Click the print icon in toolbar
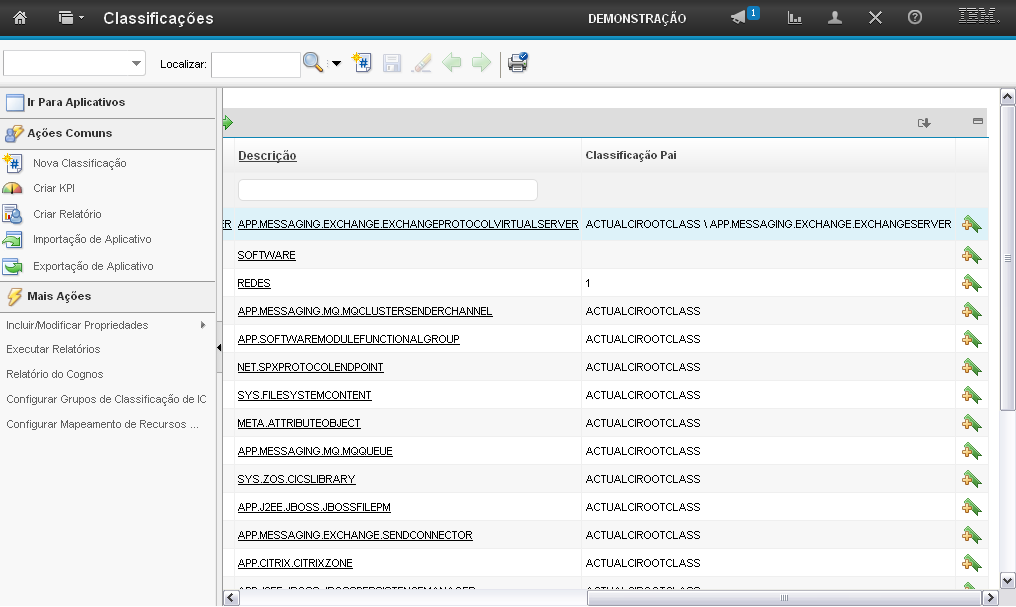Viewport: 1016px width, 607px height. pos(517,63)
